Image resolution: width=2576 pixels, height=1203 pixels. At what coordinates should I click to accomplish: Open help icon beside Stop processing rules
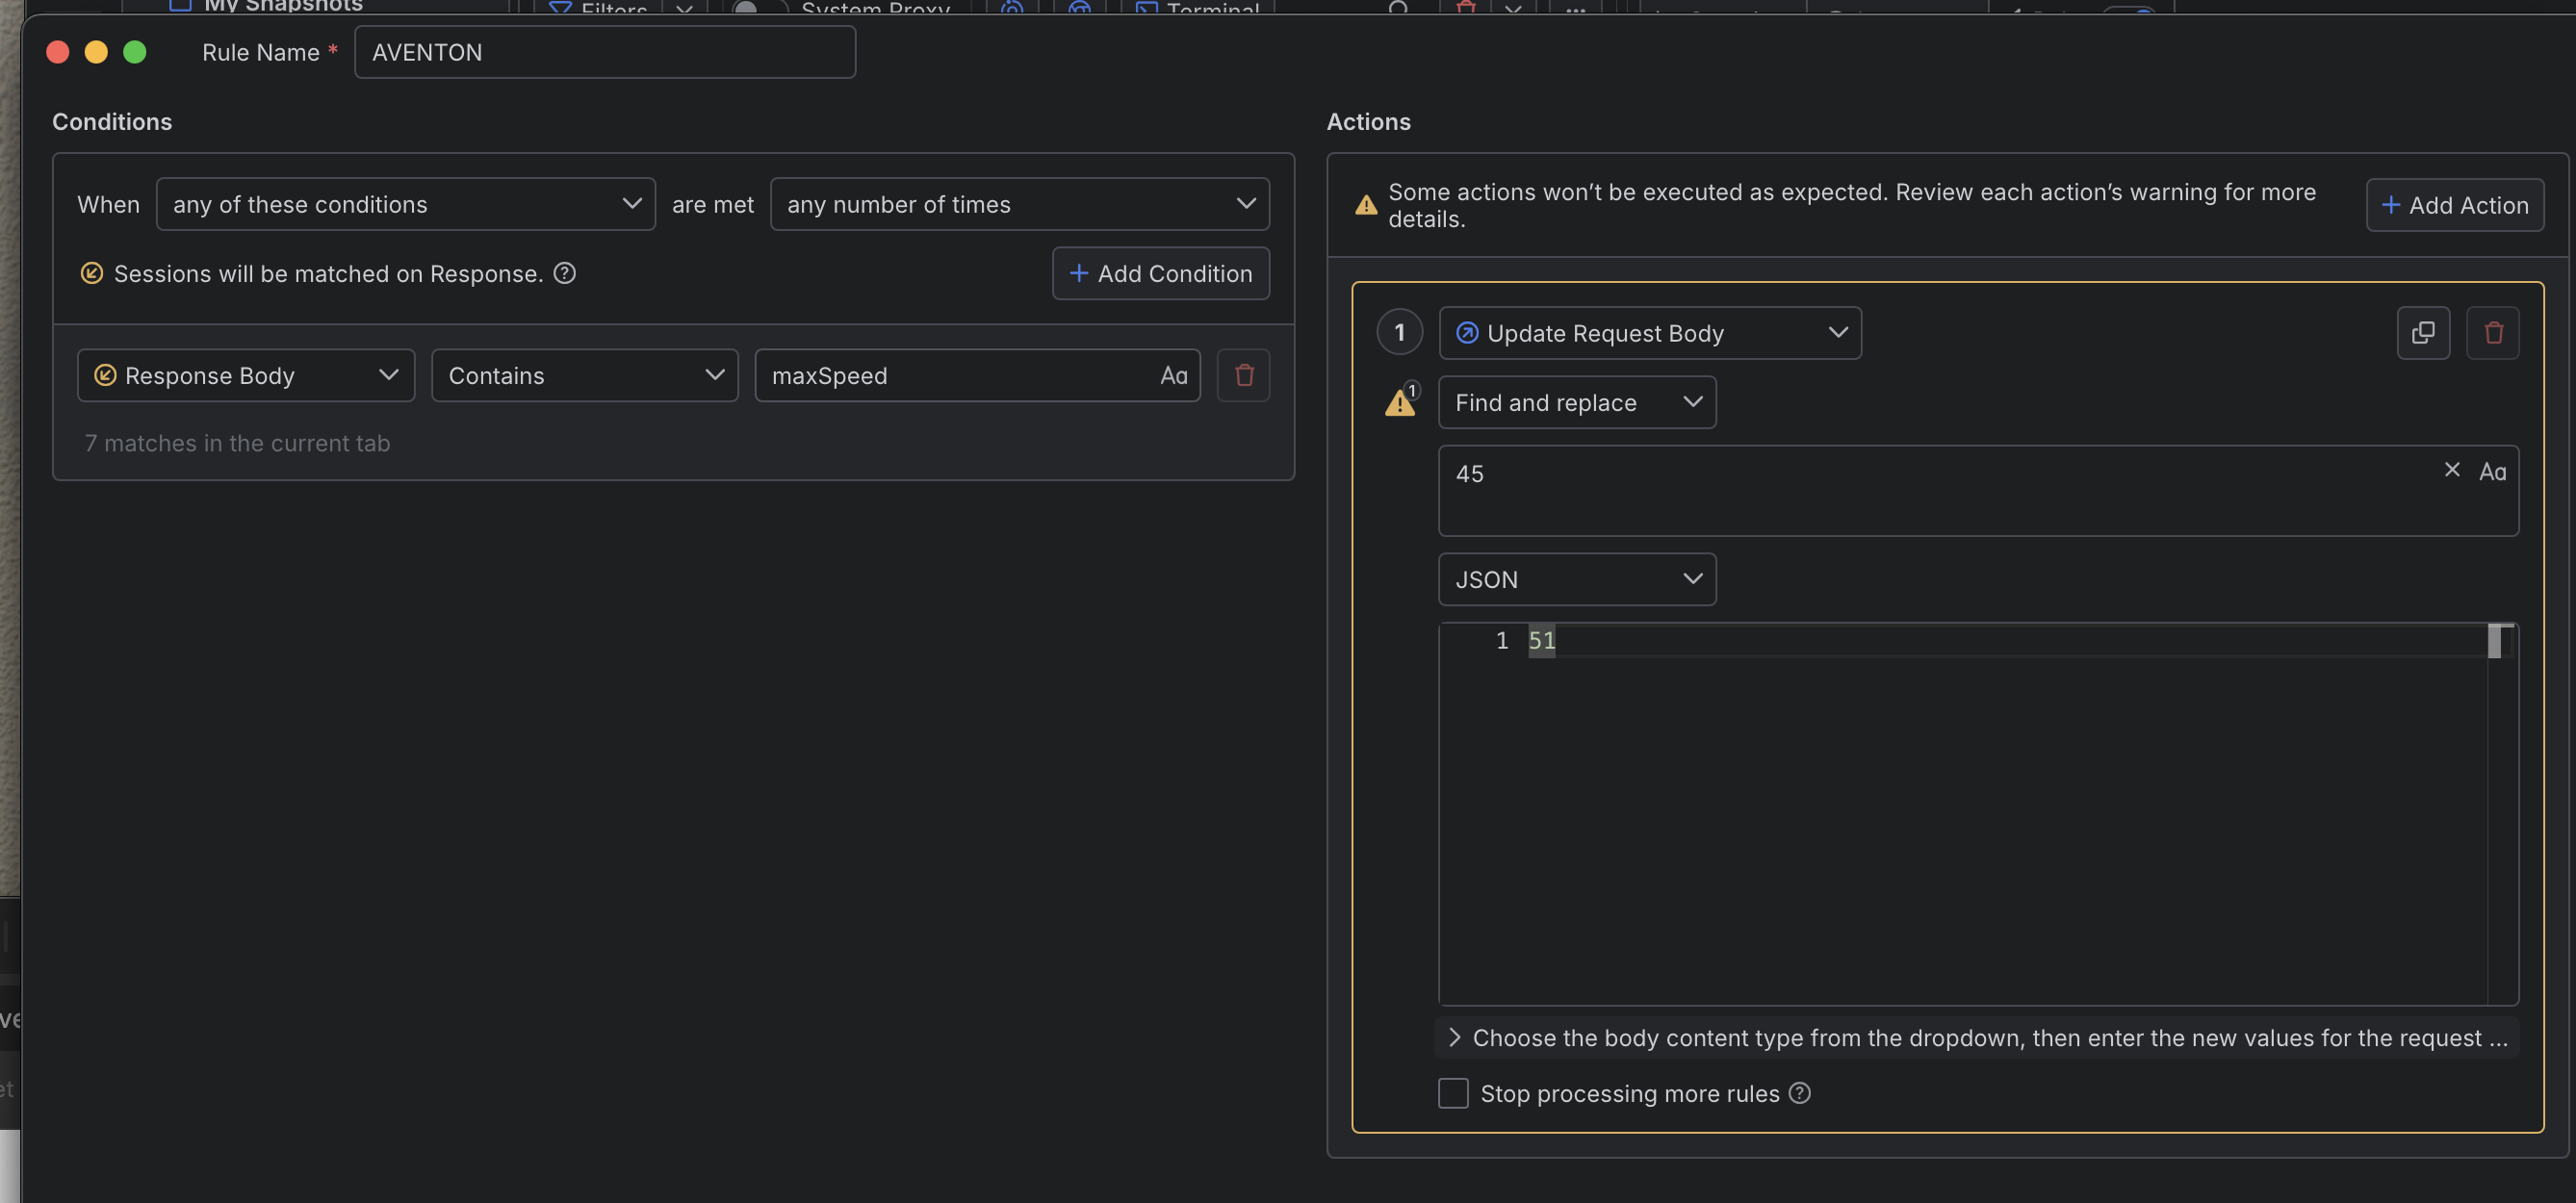click(x=1800, y=1093)
